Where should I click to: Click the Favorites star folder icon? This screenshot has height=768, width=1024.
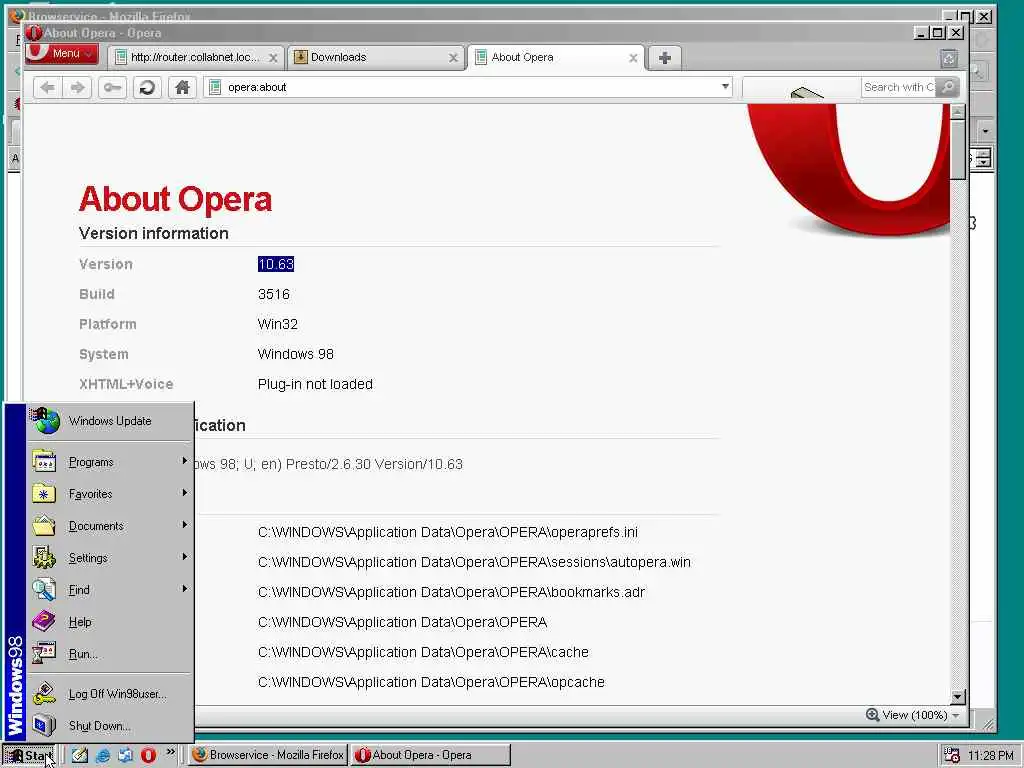click(x=44, y=494)
